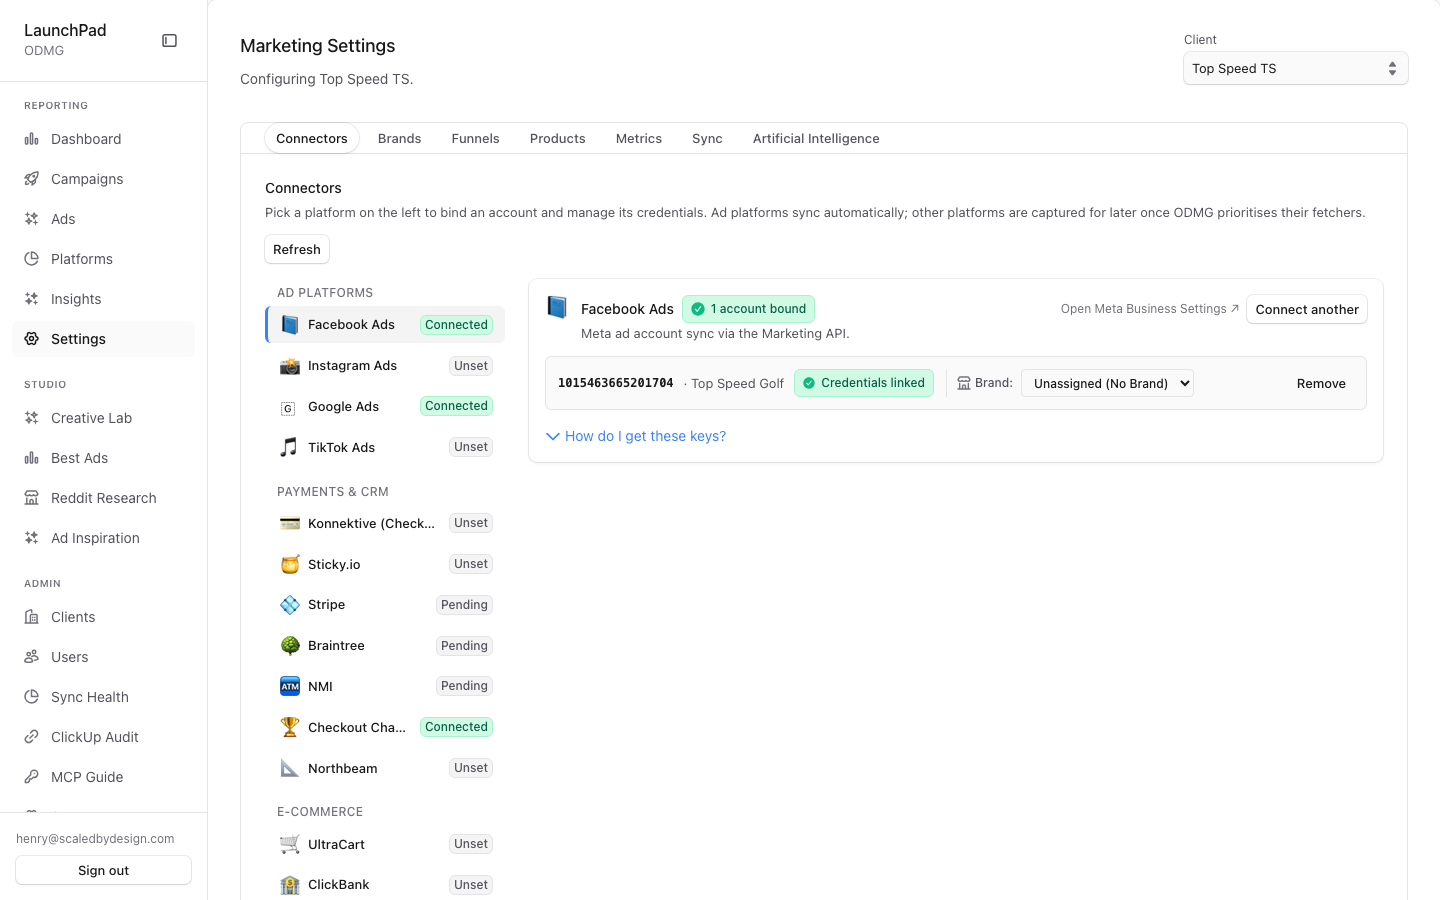Screen dimensions: 1440x900
Task: Click the Campaigns rocket icon
Action: 32,179
